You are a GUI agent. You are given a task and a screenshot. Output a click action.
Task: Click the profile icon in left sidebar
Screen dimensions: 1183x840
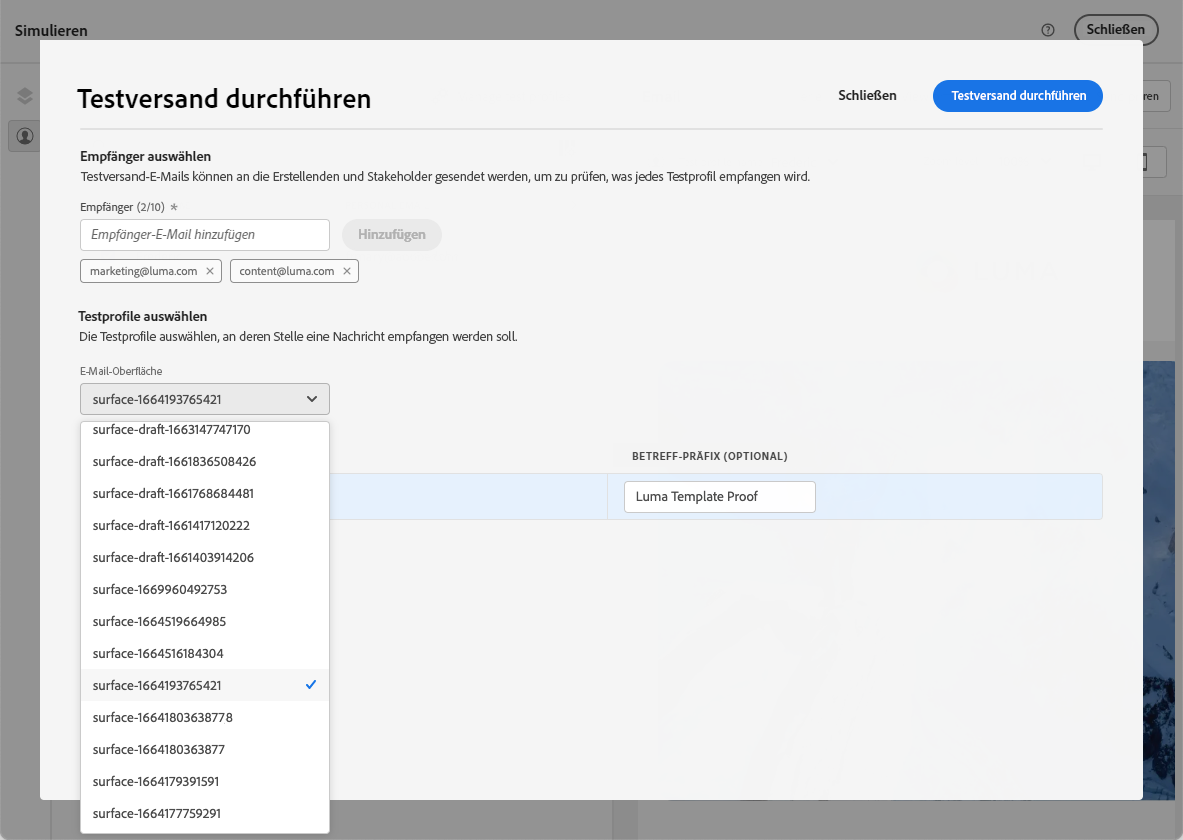coord(25,136)
